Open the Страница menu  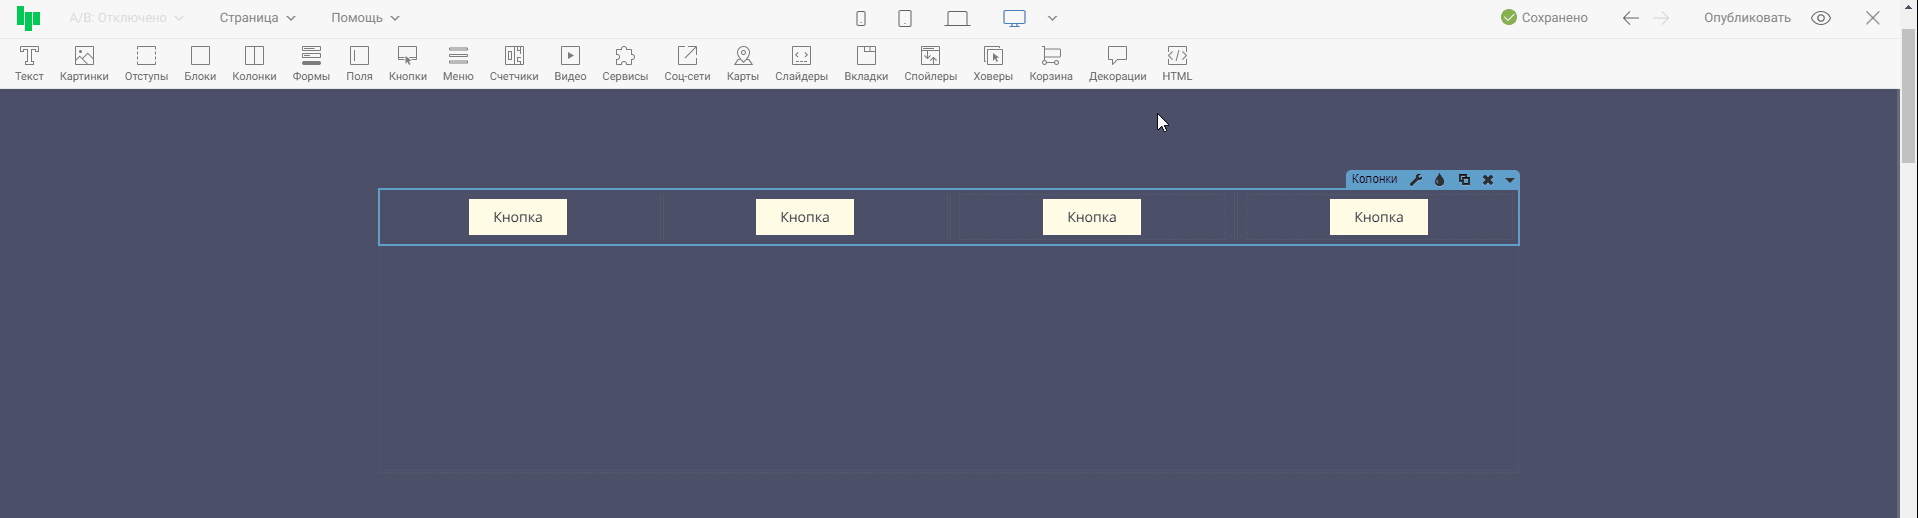click(257, 18)
